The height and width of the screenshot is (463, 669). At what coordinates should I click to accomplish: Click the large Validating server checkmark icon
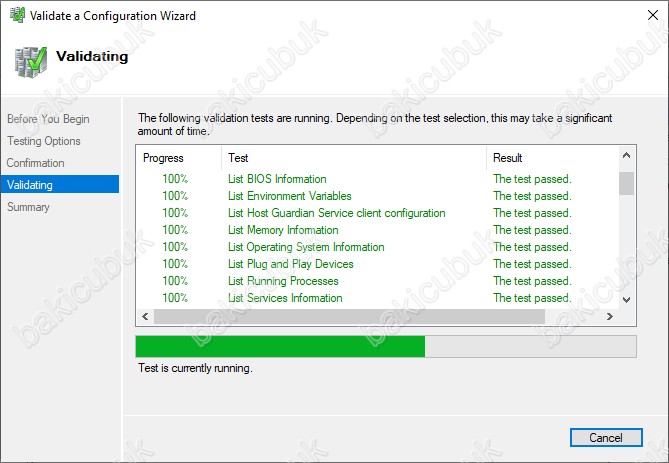click(x=31, y=62)
